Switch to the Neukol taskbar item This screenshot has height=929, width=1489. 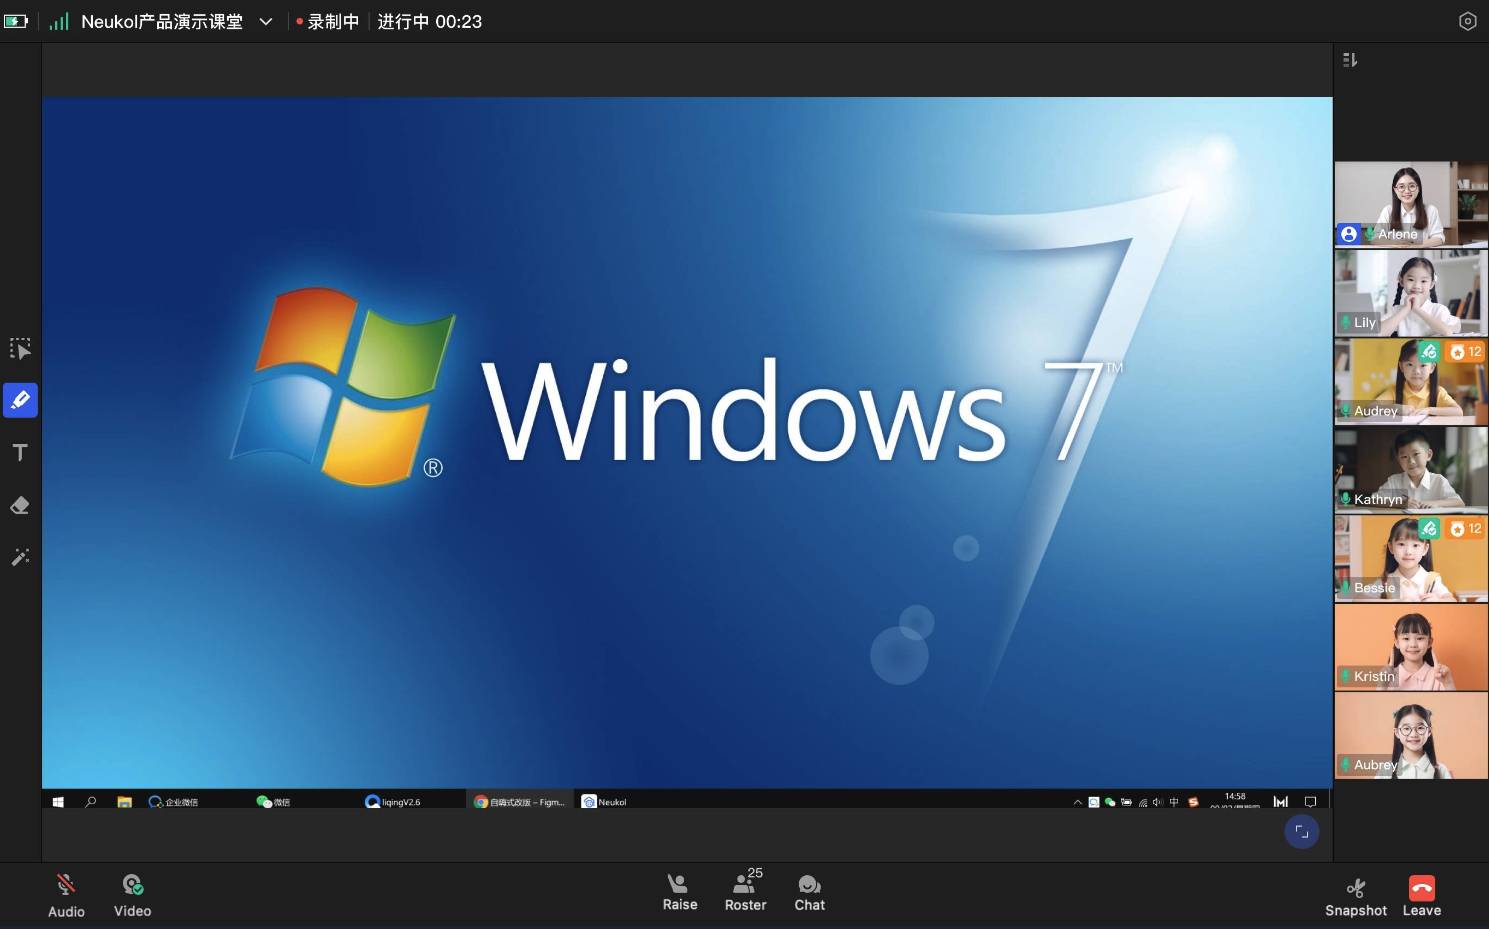[604, 802]
